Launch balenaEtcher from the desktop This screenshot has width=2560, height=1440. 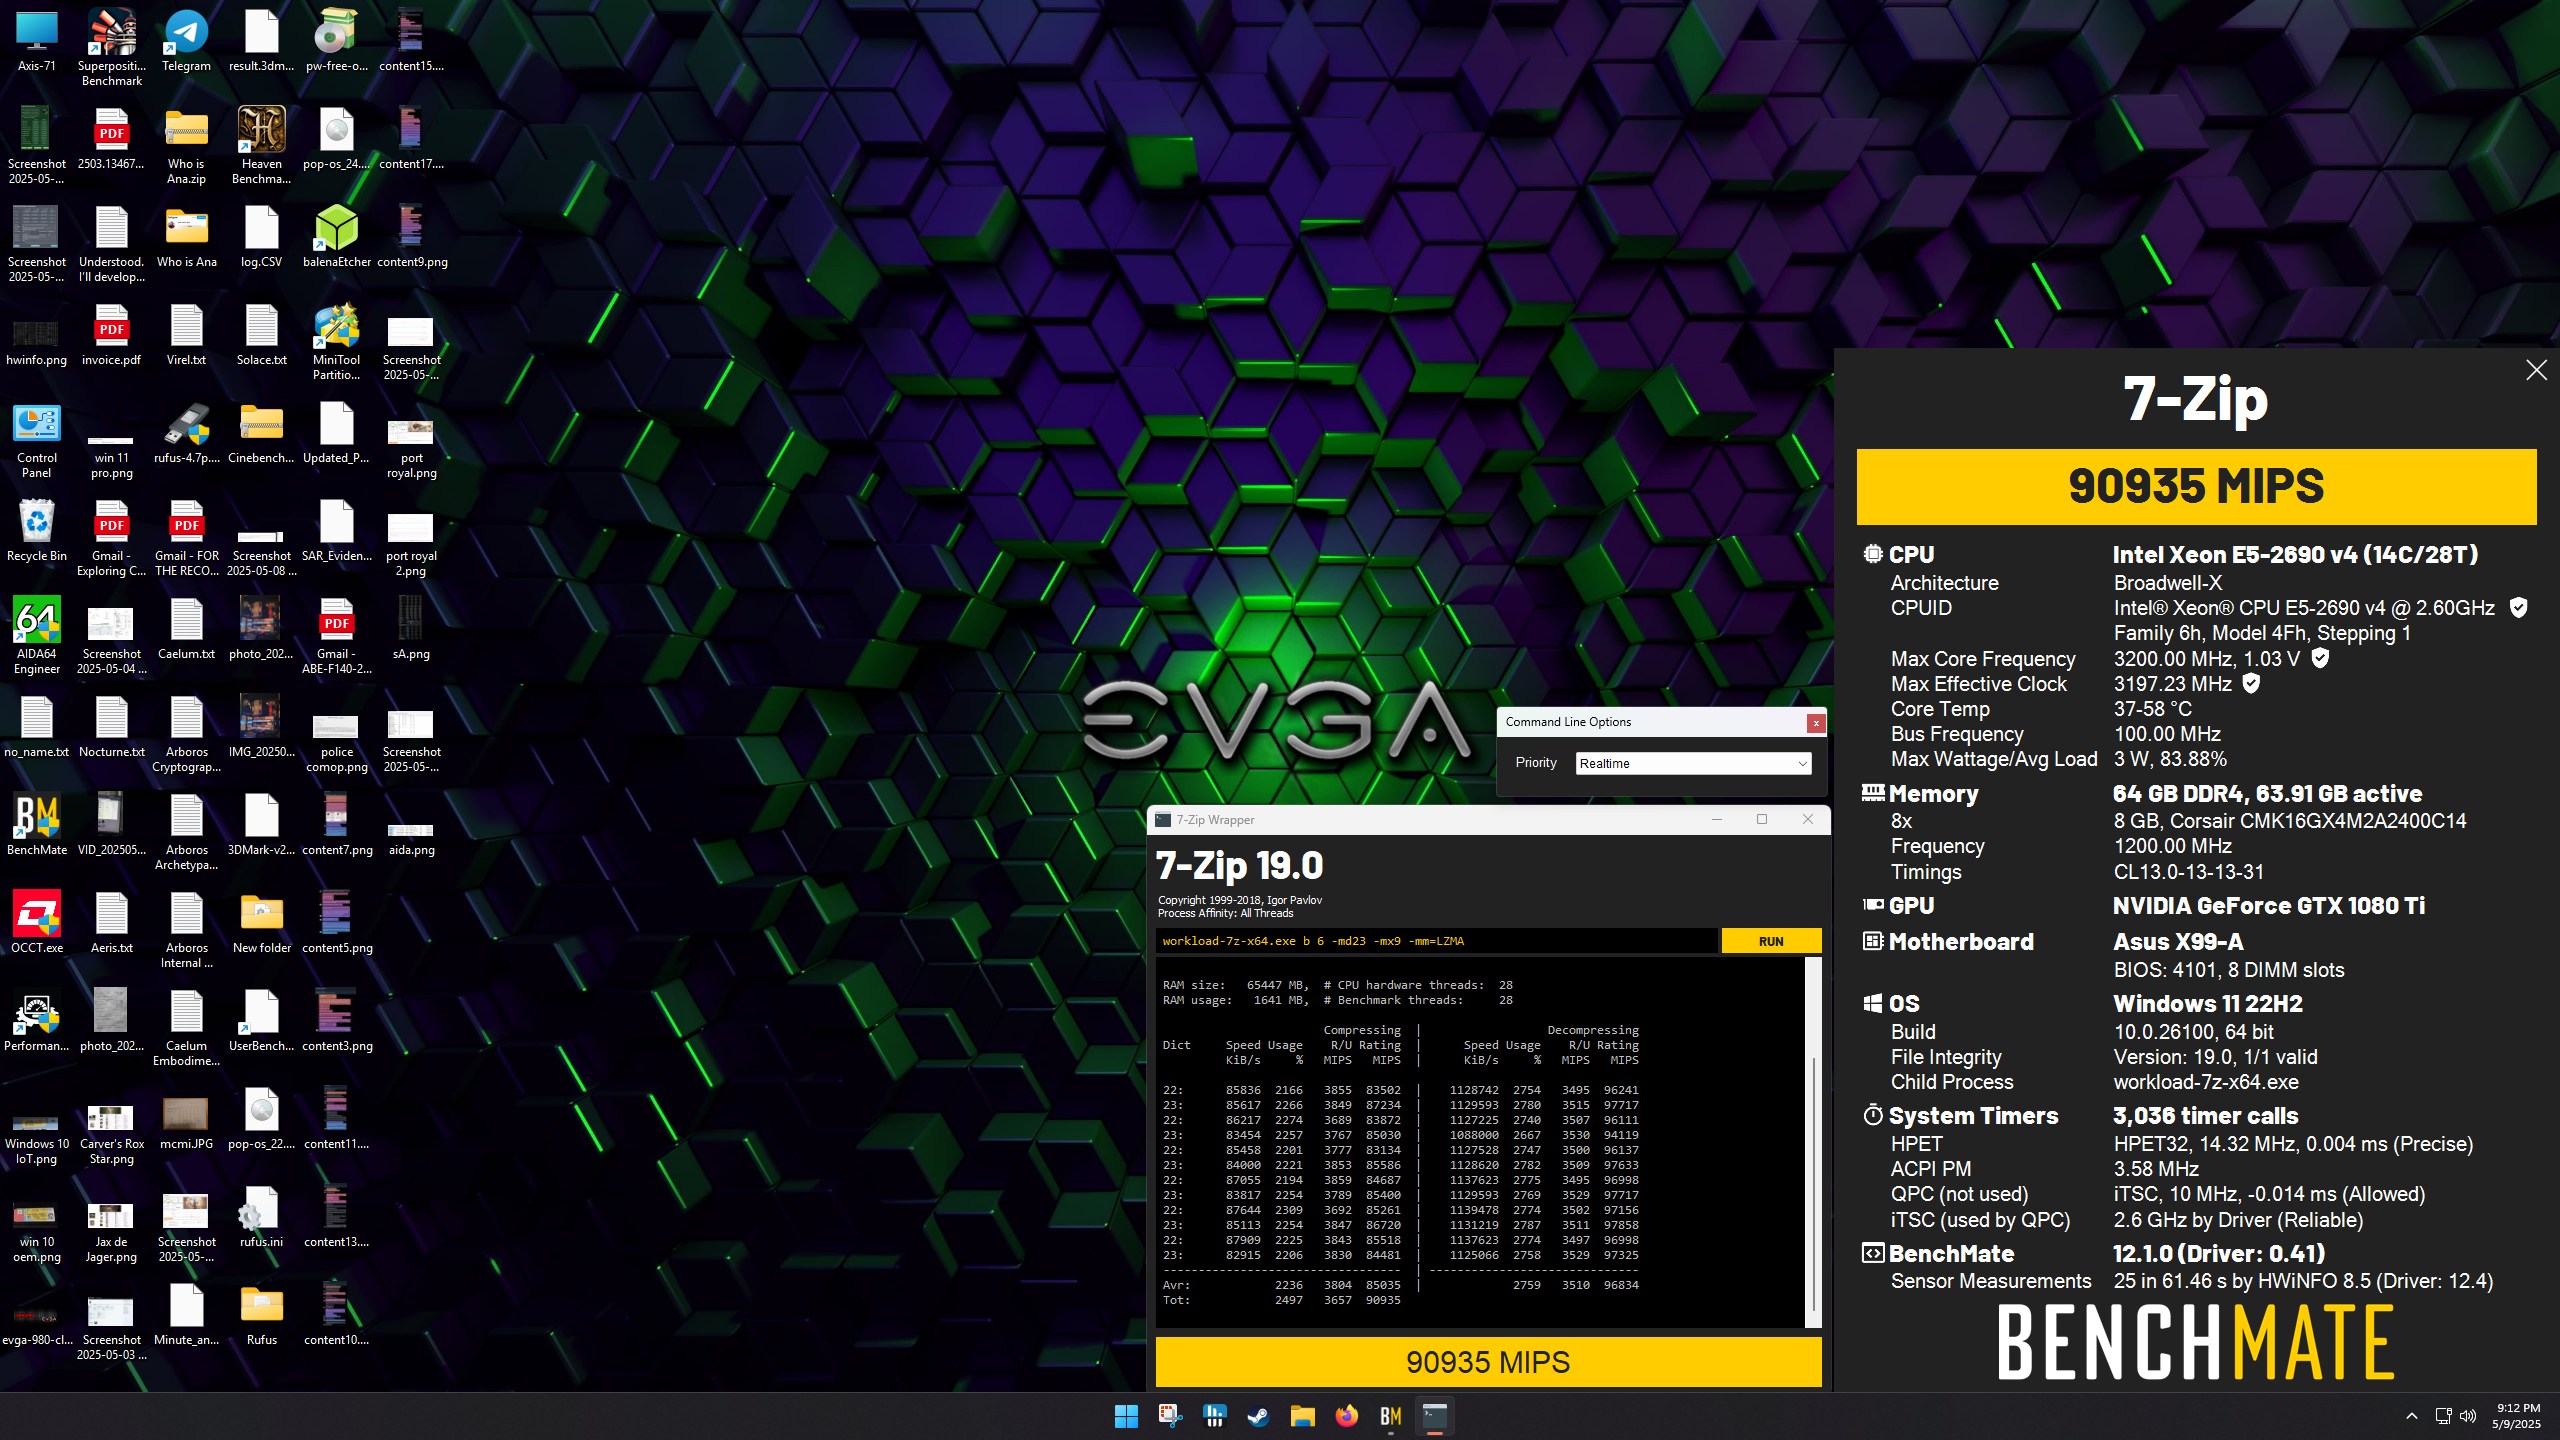tap(337, 236)
